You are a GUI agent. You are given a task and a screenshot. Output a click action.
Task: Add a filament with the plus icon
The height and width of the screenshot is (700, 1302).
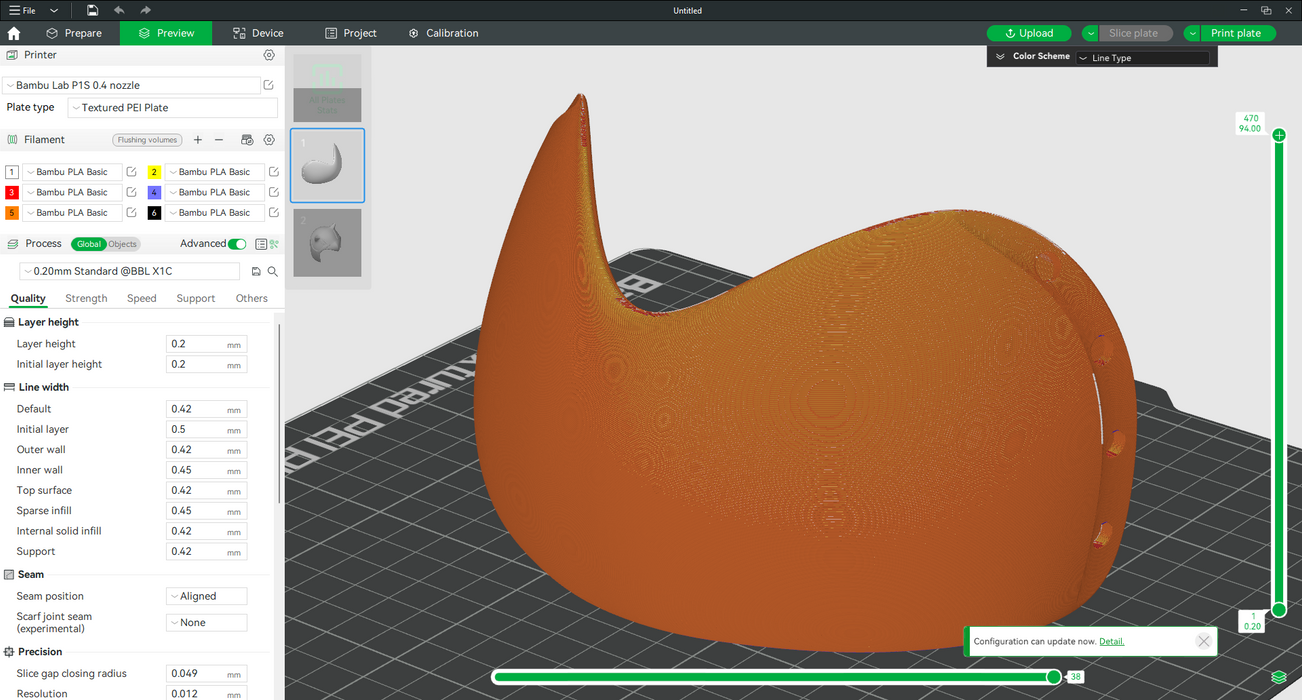coord(198,140)
